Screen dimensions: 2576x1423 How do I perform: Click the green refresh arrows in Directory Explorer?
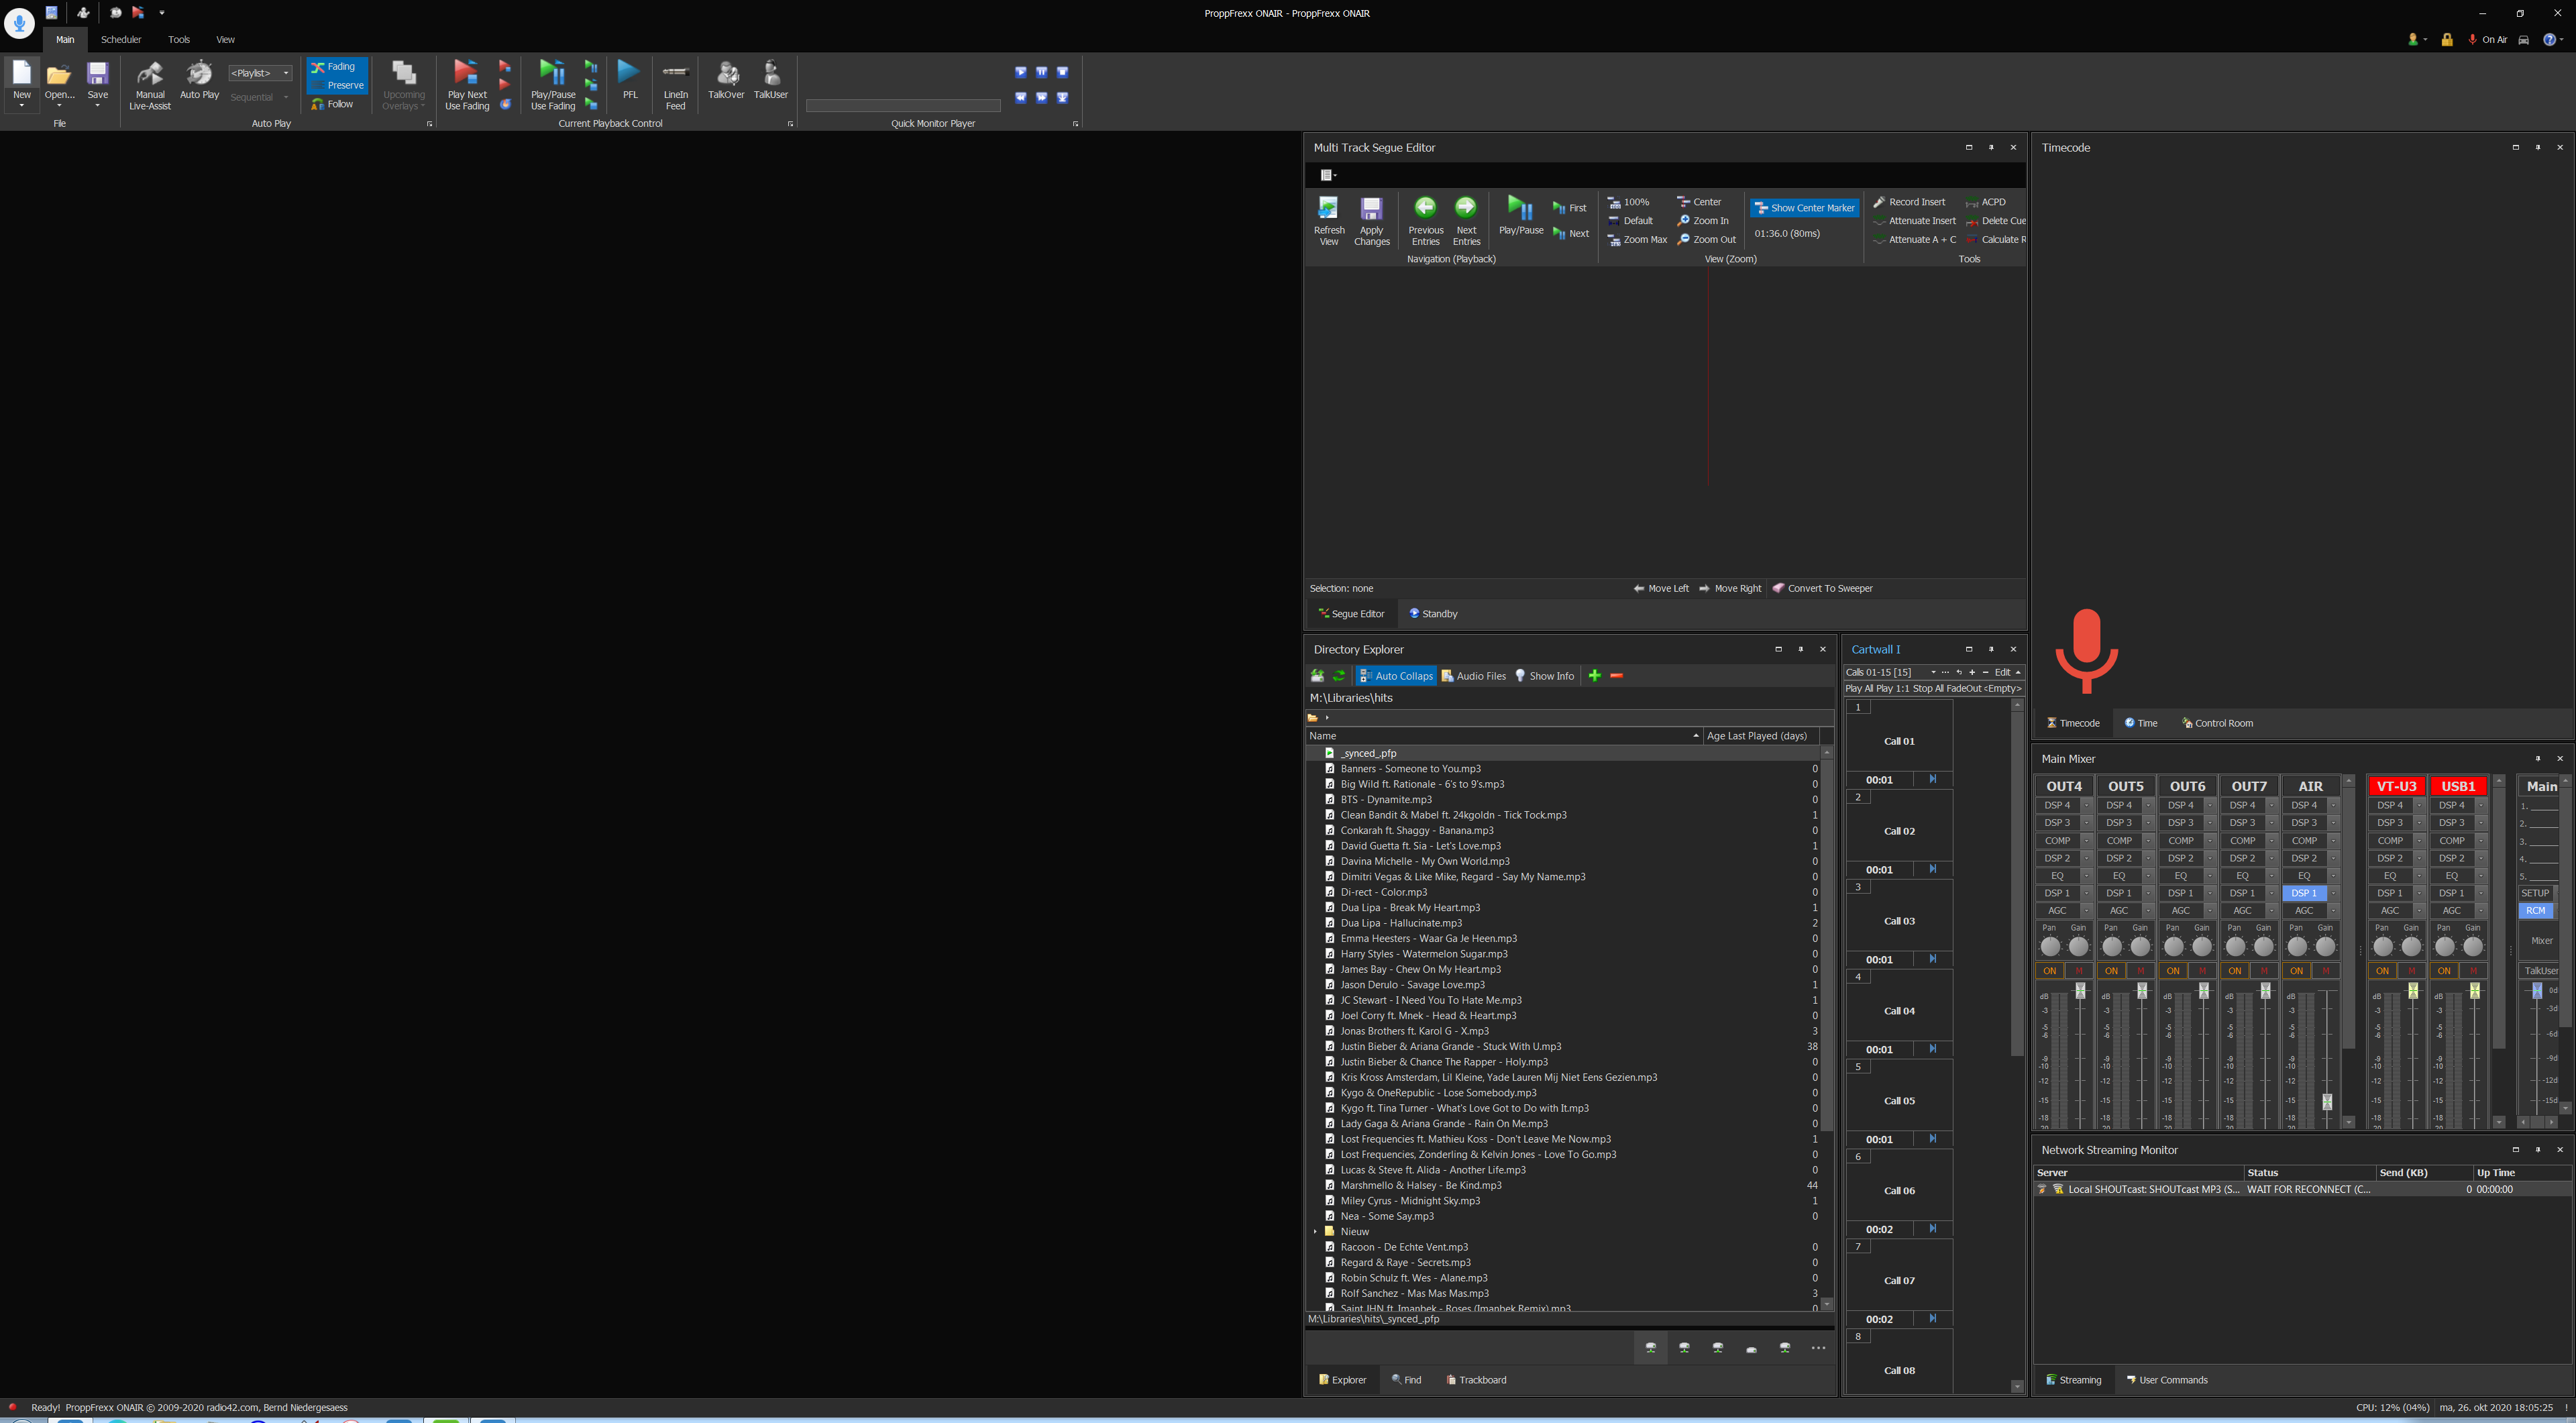(1339, 676)
